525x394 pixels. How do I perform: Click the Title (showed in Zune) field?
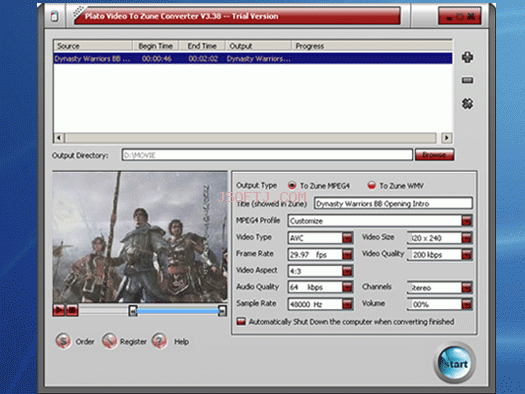click(393, 204)
